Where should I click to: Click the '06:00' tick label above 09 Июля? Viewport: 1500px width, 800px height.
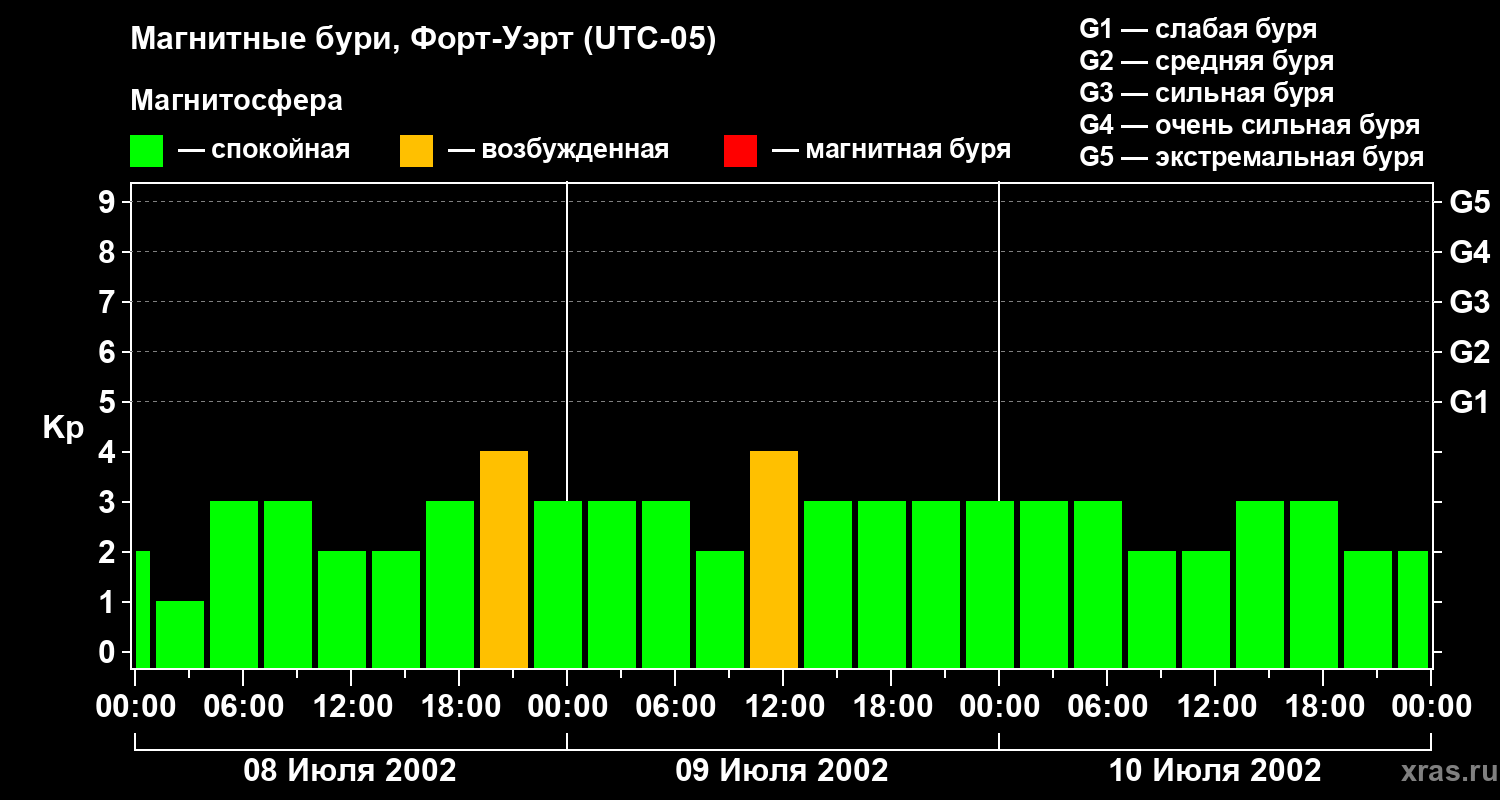(675, 706)
